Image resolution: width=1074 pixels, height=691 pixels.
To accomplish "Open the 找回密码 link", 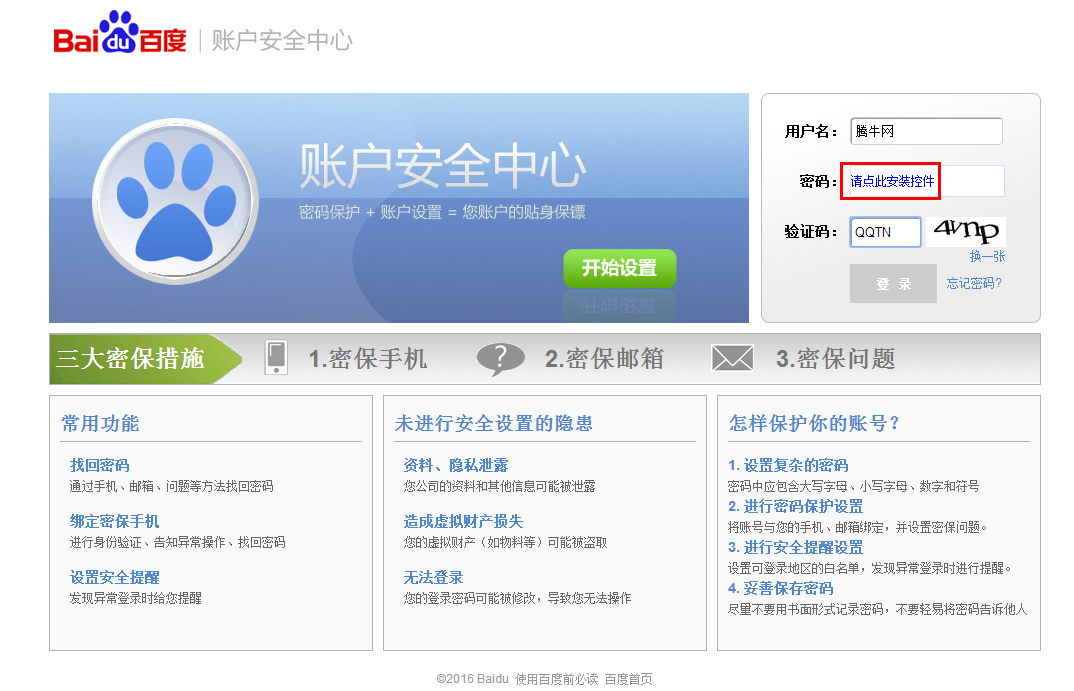I will coord(99,466).
